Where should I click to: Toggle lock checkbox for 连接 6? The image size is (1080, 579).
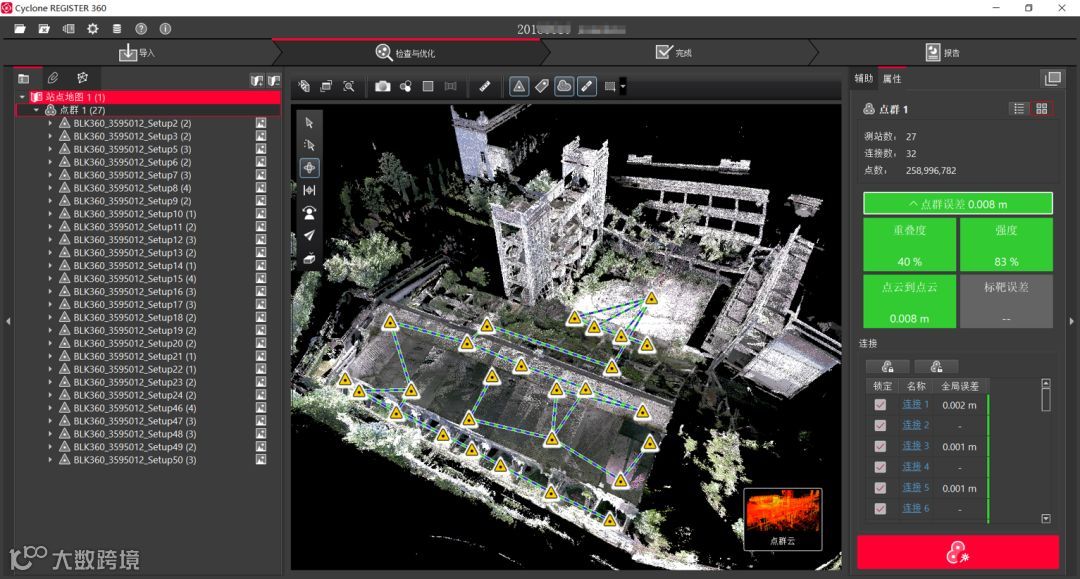880,508
